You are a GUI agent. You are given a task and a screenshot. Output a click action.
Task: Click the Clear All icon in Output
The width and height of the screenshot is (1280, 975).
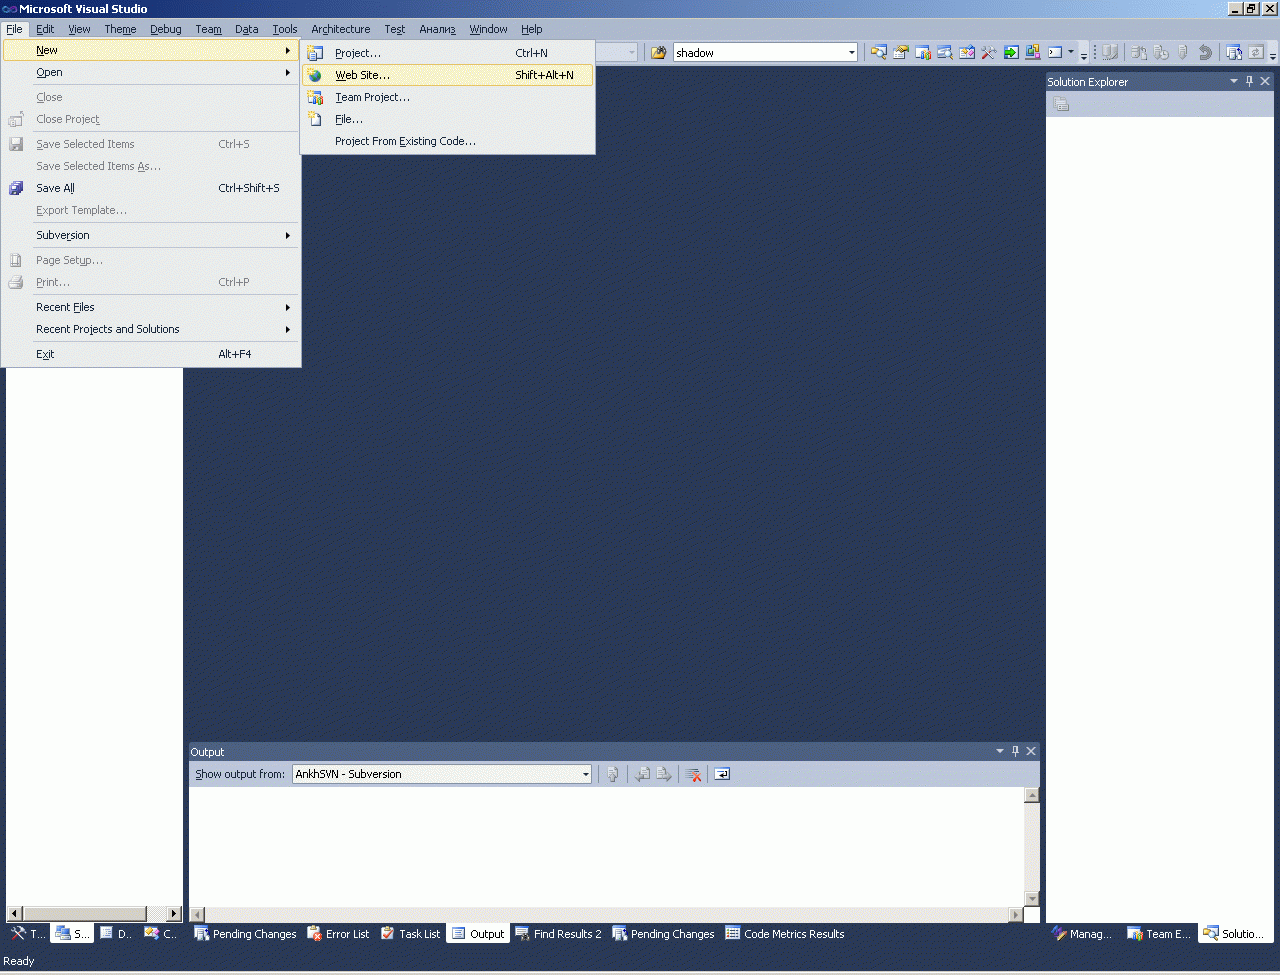click(x=693, y=774)
